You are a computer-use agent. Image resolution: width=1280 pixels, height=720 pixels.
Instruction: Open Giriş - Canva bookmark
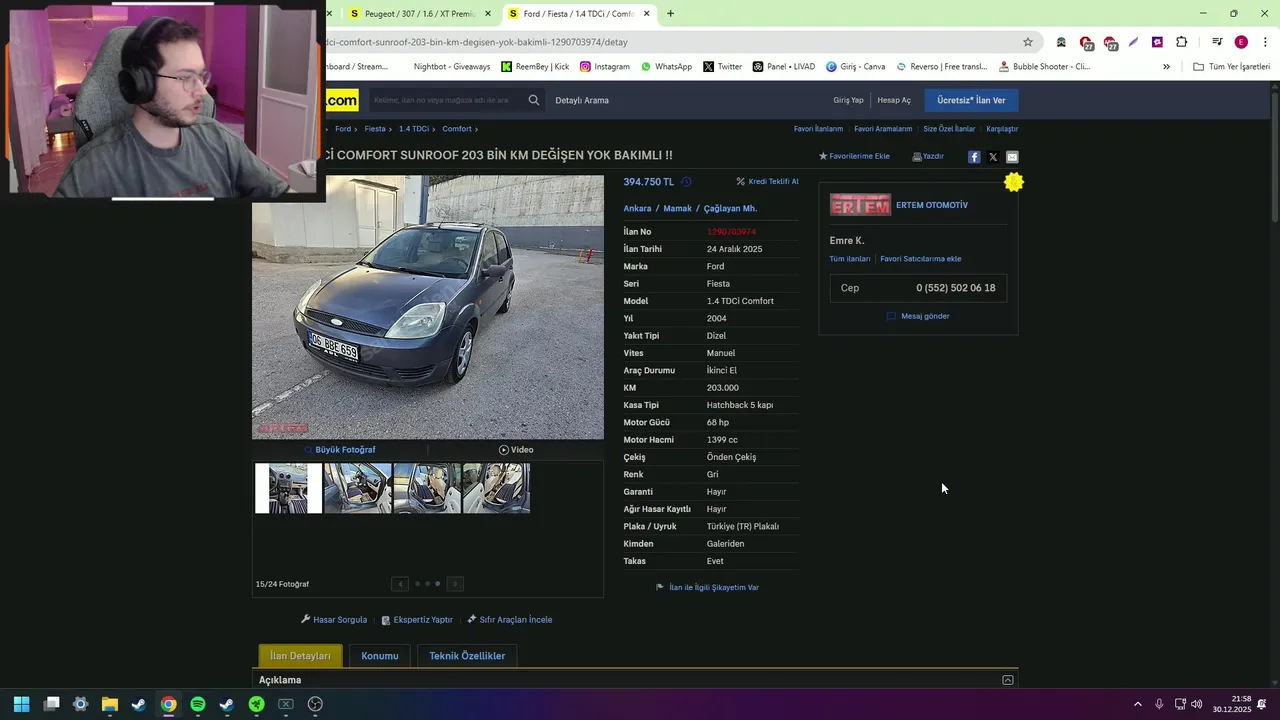[855, 67]
